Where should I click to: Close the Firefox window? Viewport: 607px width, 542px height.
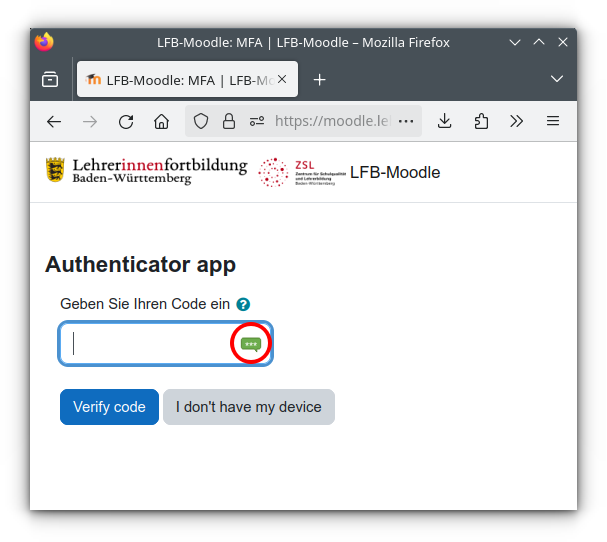[563, 42]
